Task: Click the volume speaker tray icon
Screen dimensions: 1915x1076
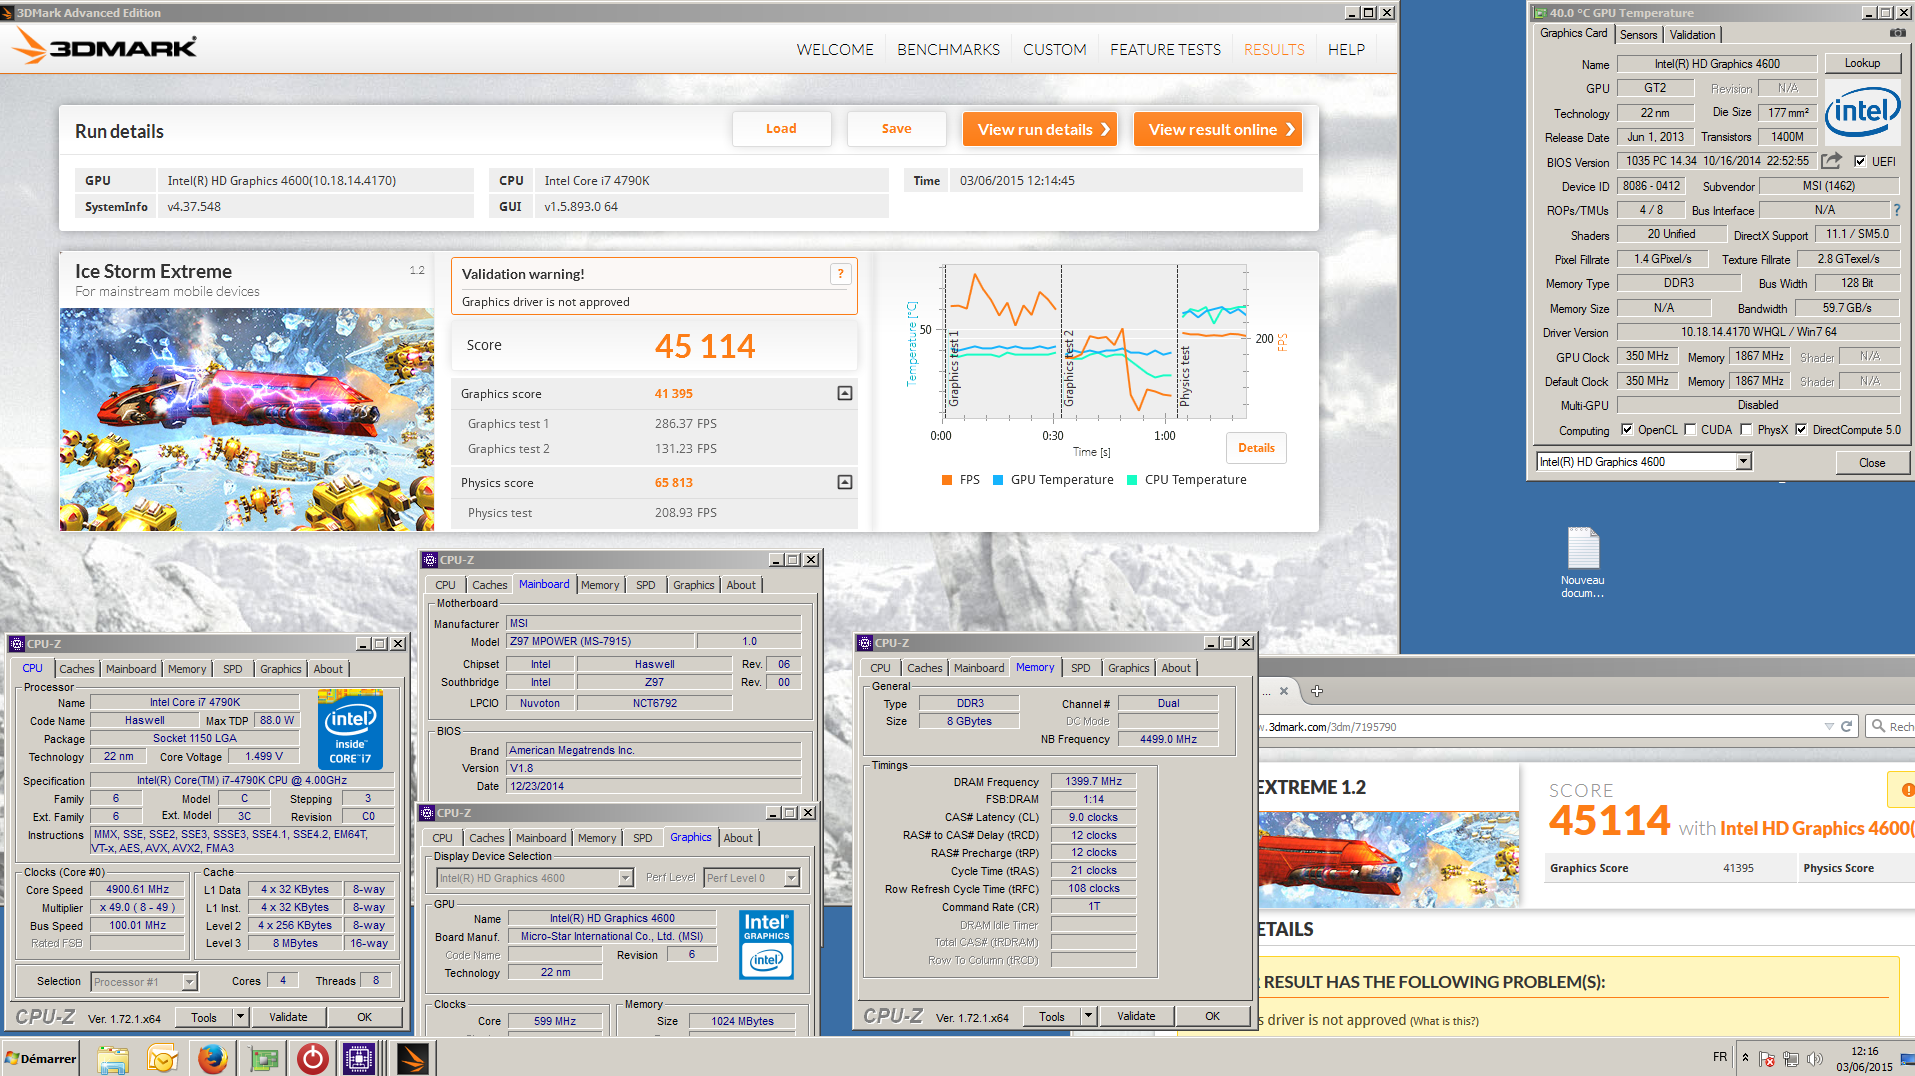Action: point(1815,1058)
